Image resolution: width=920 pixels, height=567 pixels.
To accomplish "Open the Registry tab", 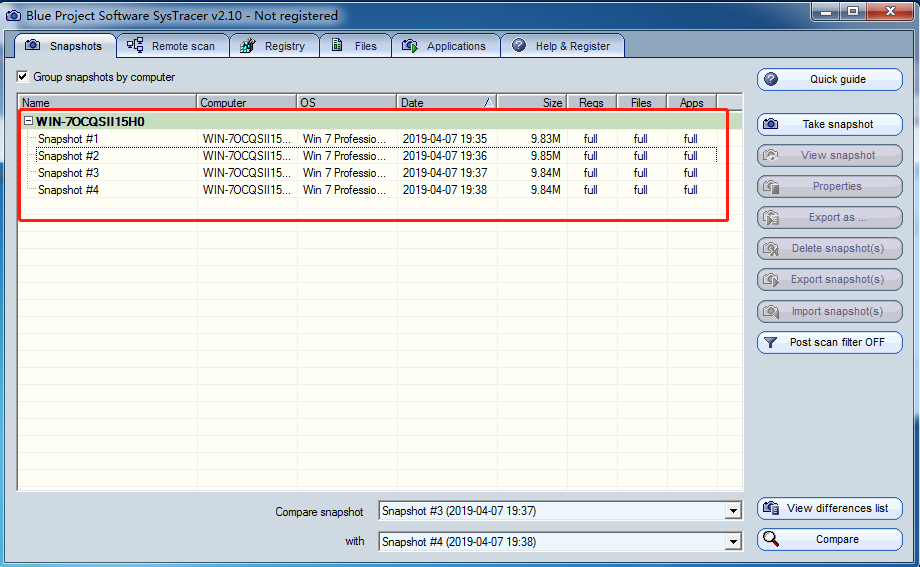I will [x=274, y=46].
